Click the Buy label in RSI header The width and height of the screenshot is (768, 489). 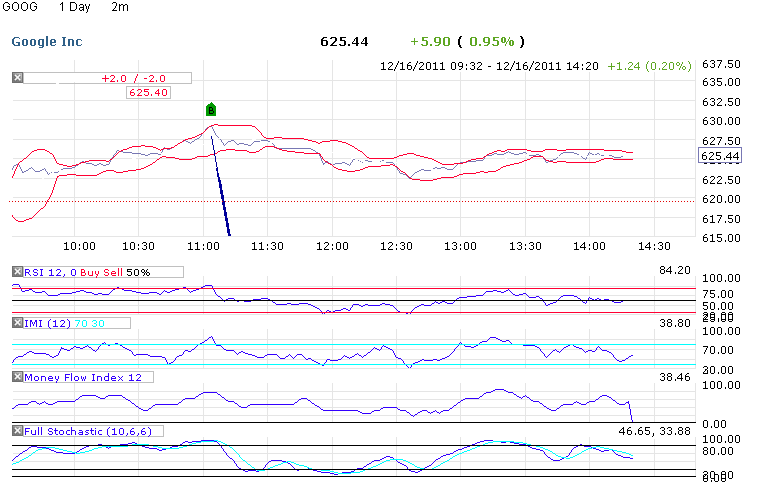click(x=90, y=272)
